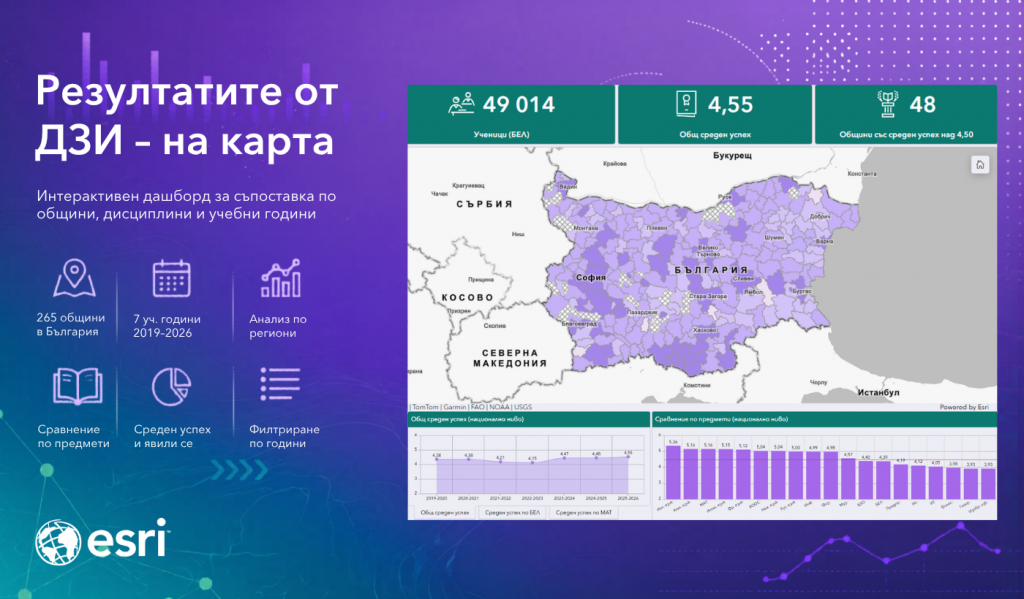Click the bar labeled 4,57

[848, 479]
